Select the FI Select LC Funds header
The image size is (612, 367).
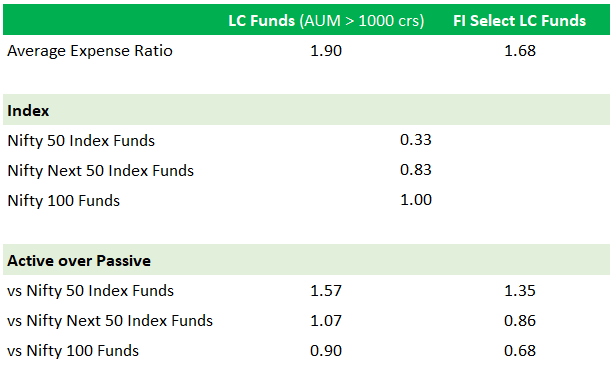click(x=519, y=20)
